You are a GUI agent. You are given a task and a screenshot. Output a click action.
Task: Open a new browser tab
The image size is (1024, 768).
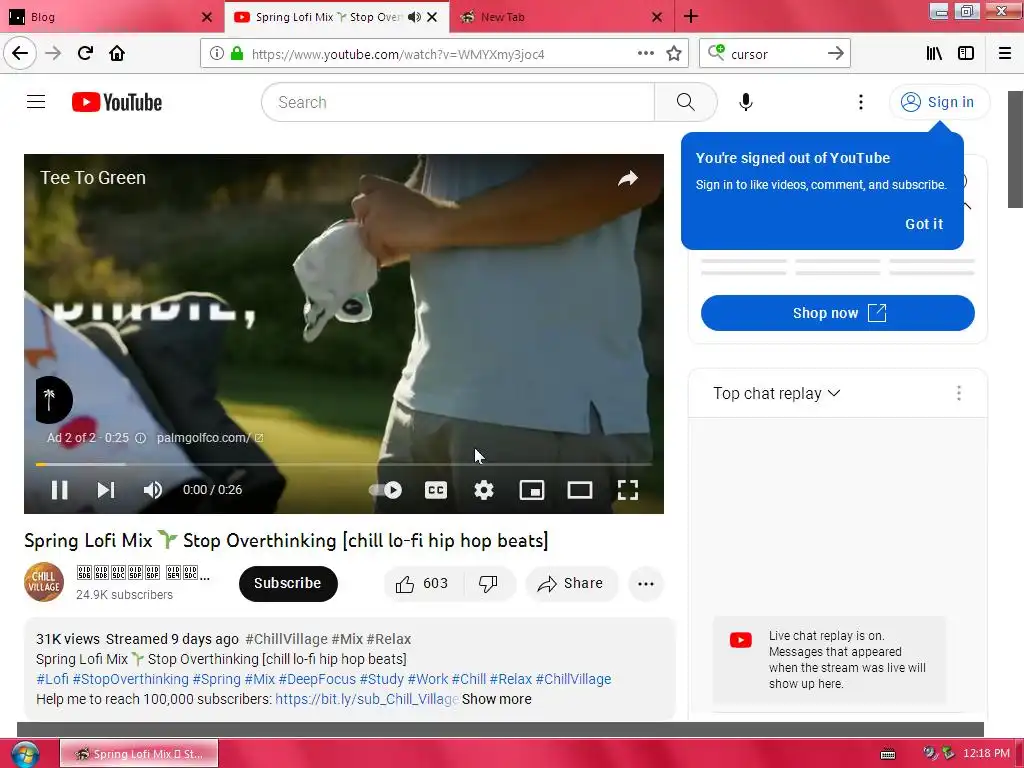[691, 17]
